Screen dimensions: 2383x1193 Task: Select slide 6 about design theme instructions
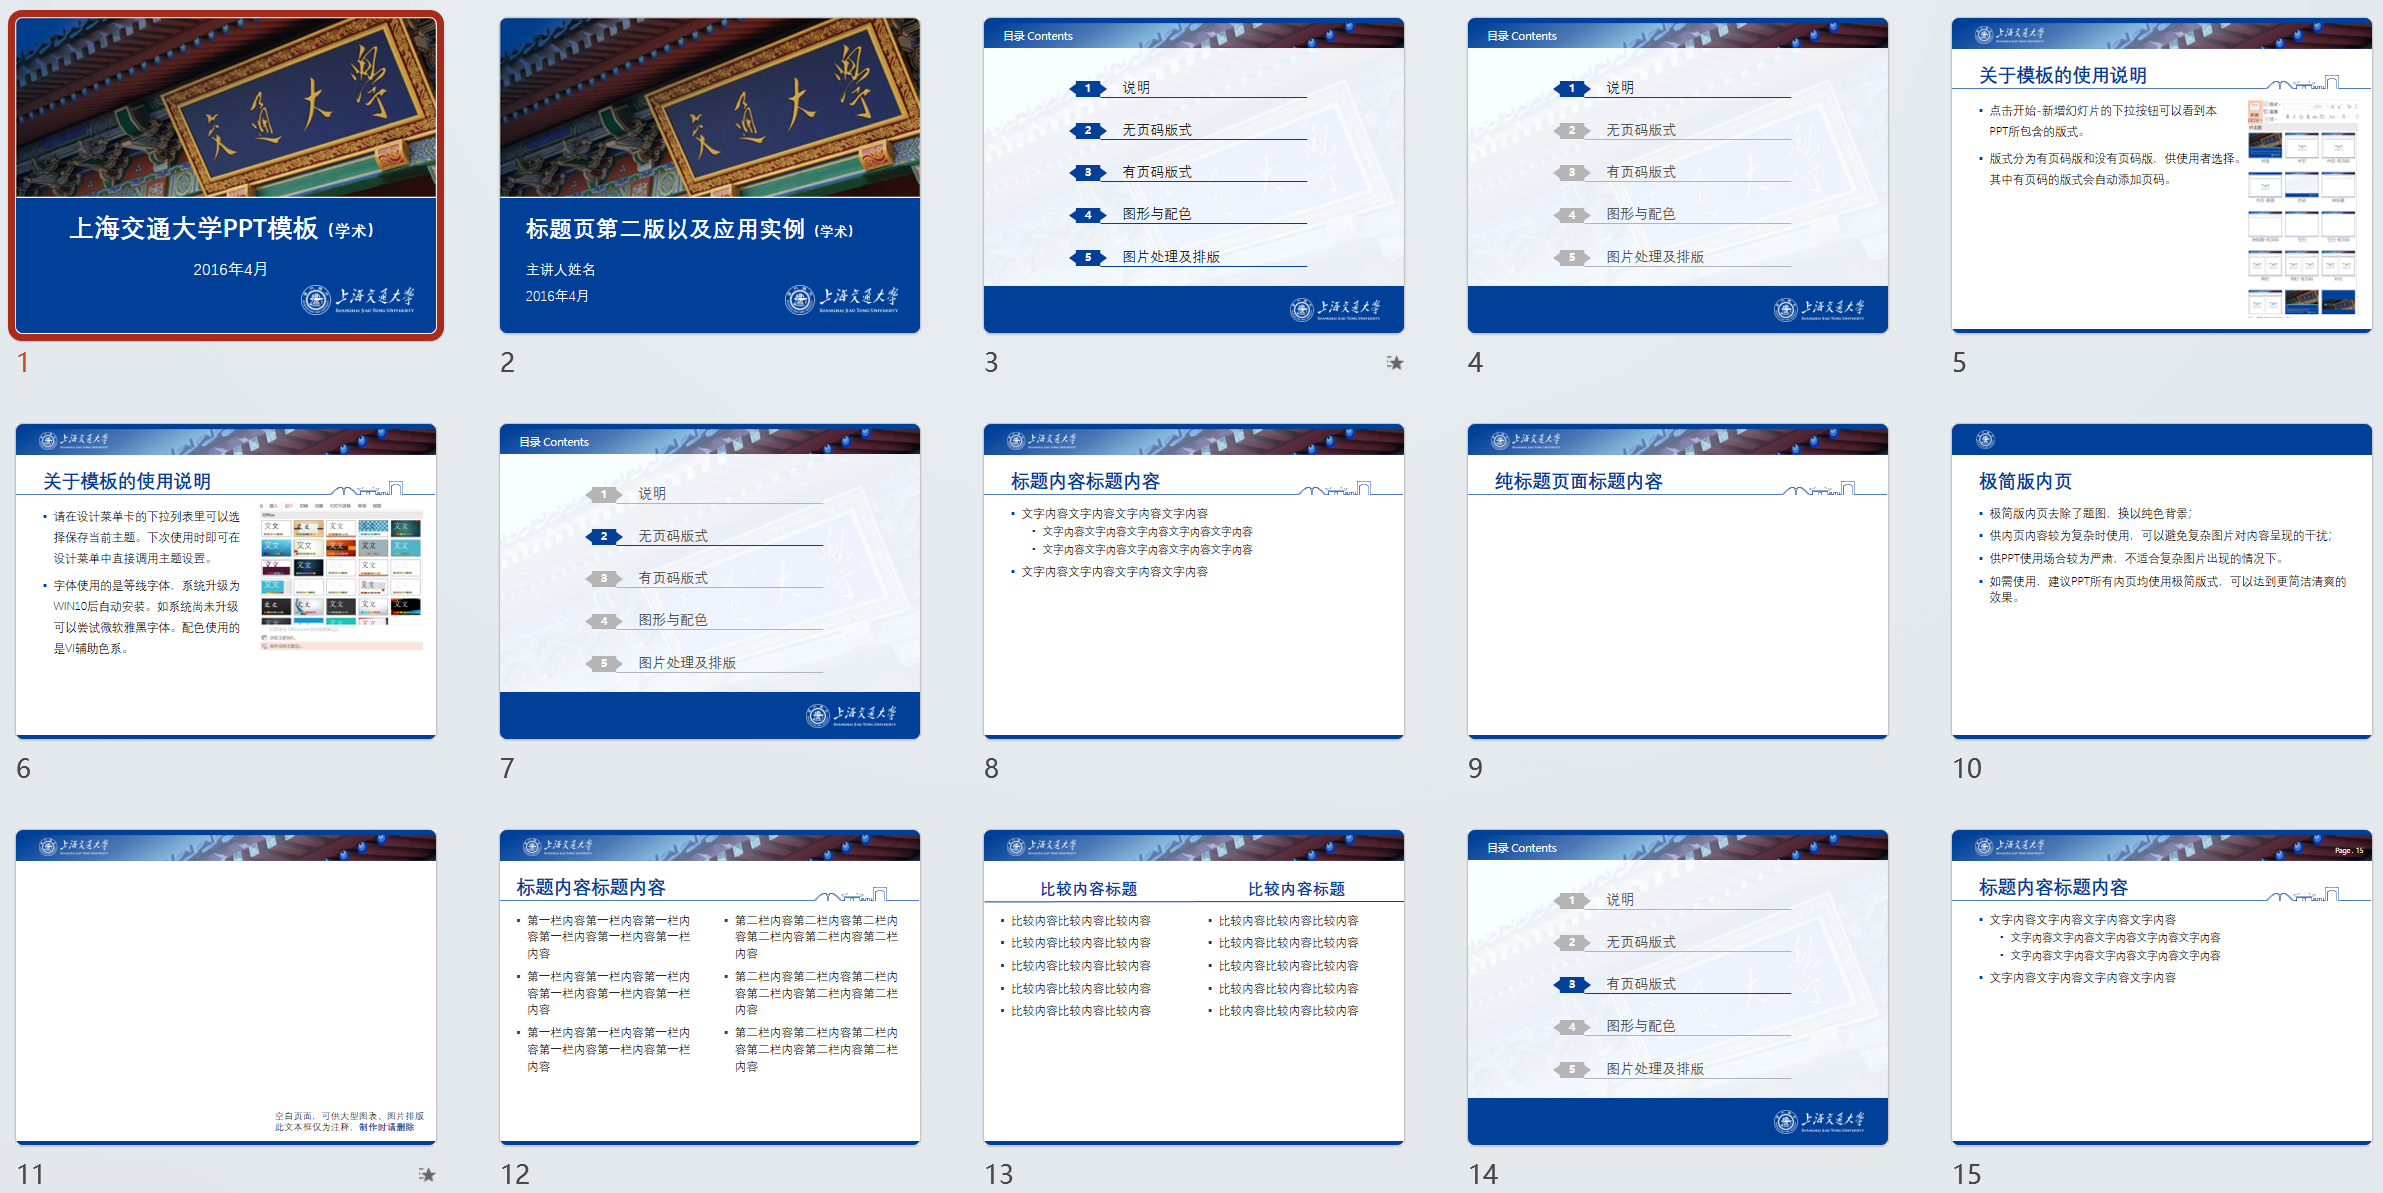[x=226, y=581]
